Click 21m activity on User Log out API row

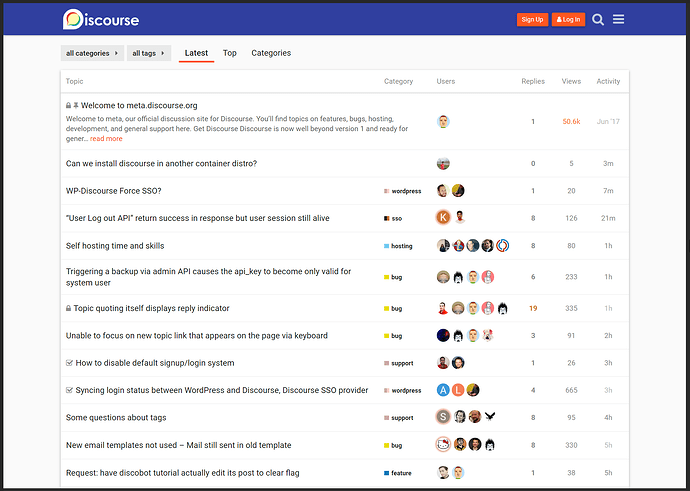(608, 218)
